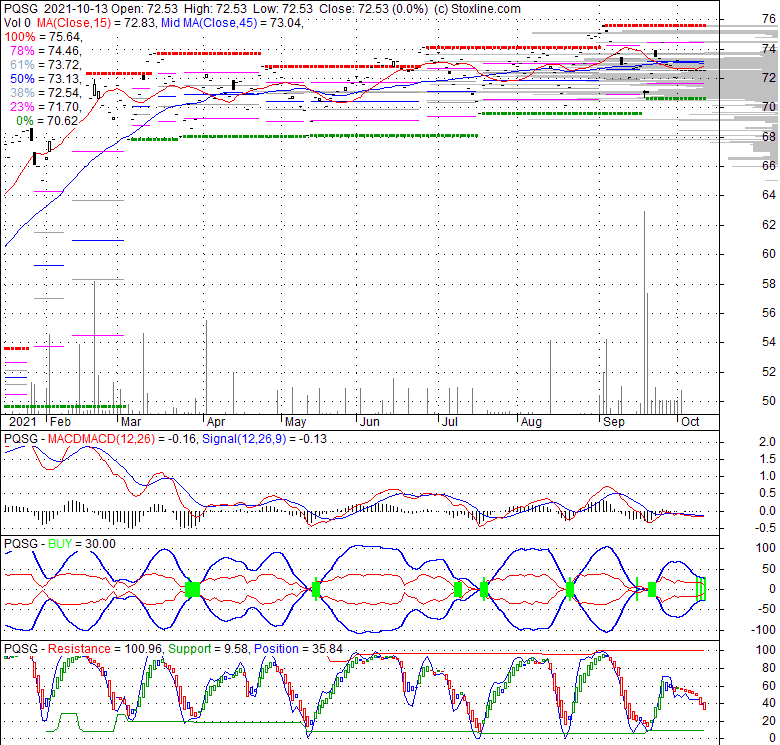Click the Resistance = 100.96 label
This screenshot has width=780, height=745.
click(x=98, y=648)
